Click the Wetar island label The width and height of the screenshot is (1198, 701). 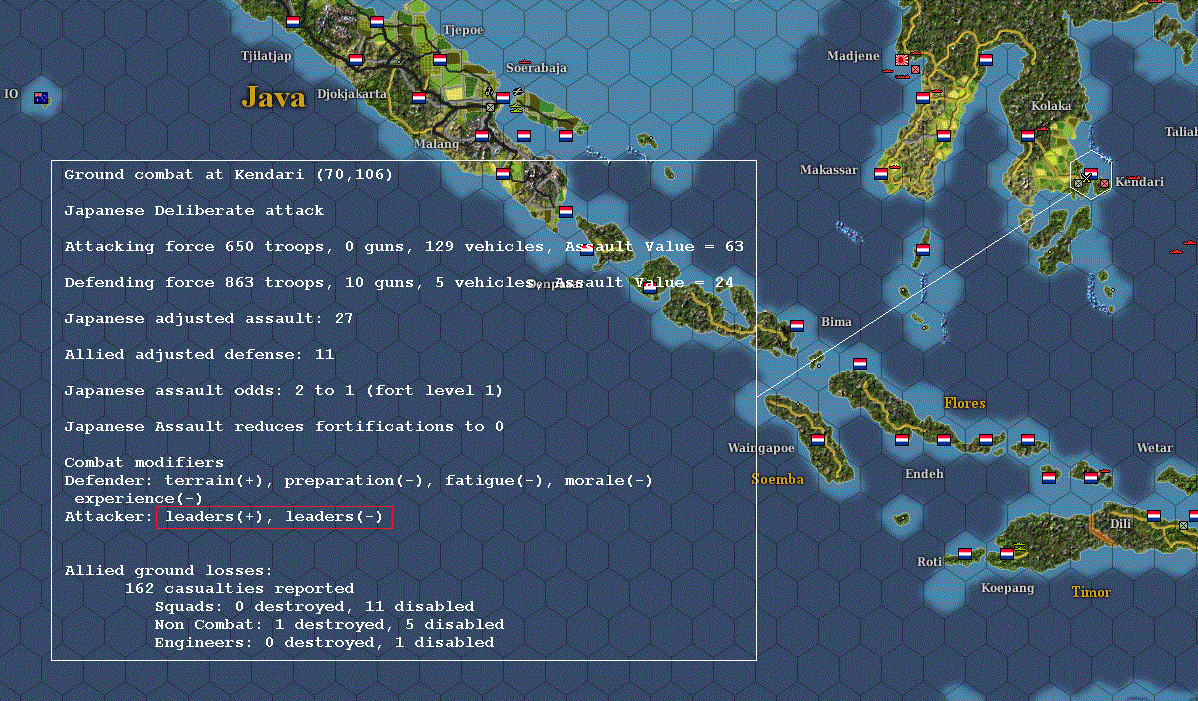1154,447
